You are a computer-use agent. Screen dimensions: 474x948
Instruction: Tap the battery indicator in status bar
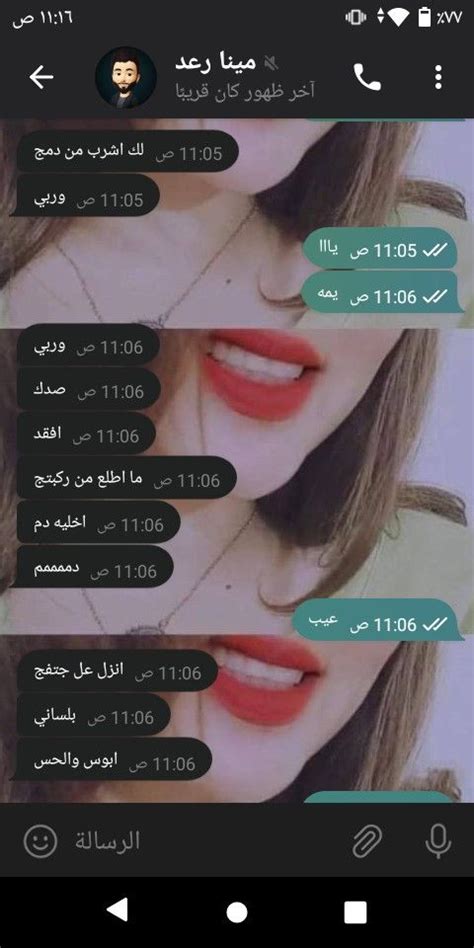[425, 18]
